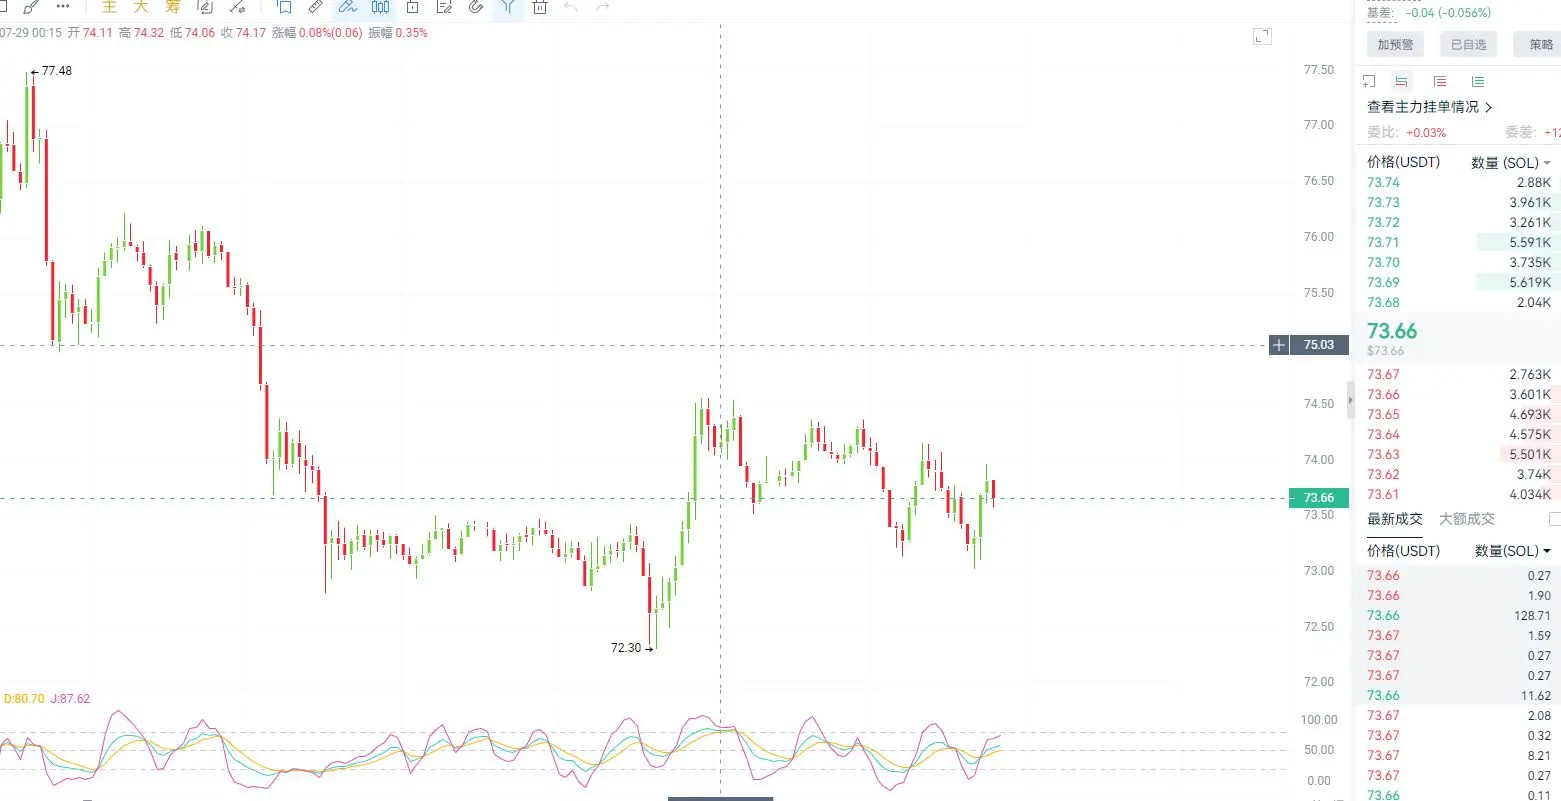Click the 128.71 trade quantity row
The height and width of the screenshot is (801, 1561).
1461,616
